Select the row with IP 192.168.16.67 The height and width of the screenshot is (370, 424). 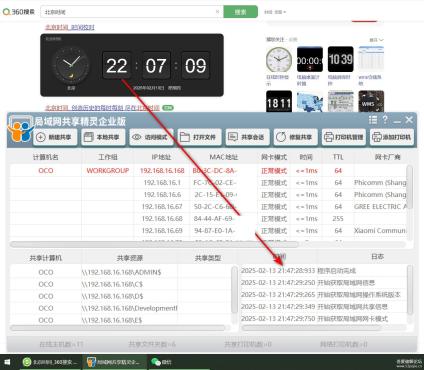(208, 207)
